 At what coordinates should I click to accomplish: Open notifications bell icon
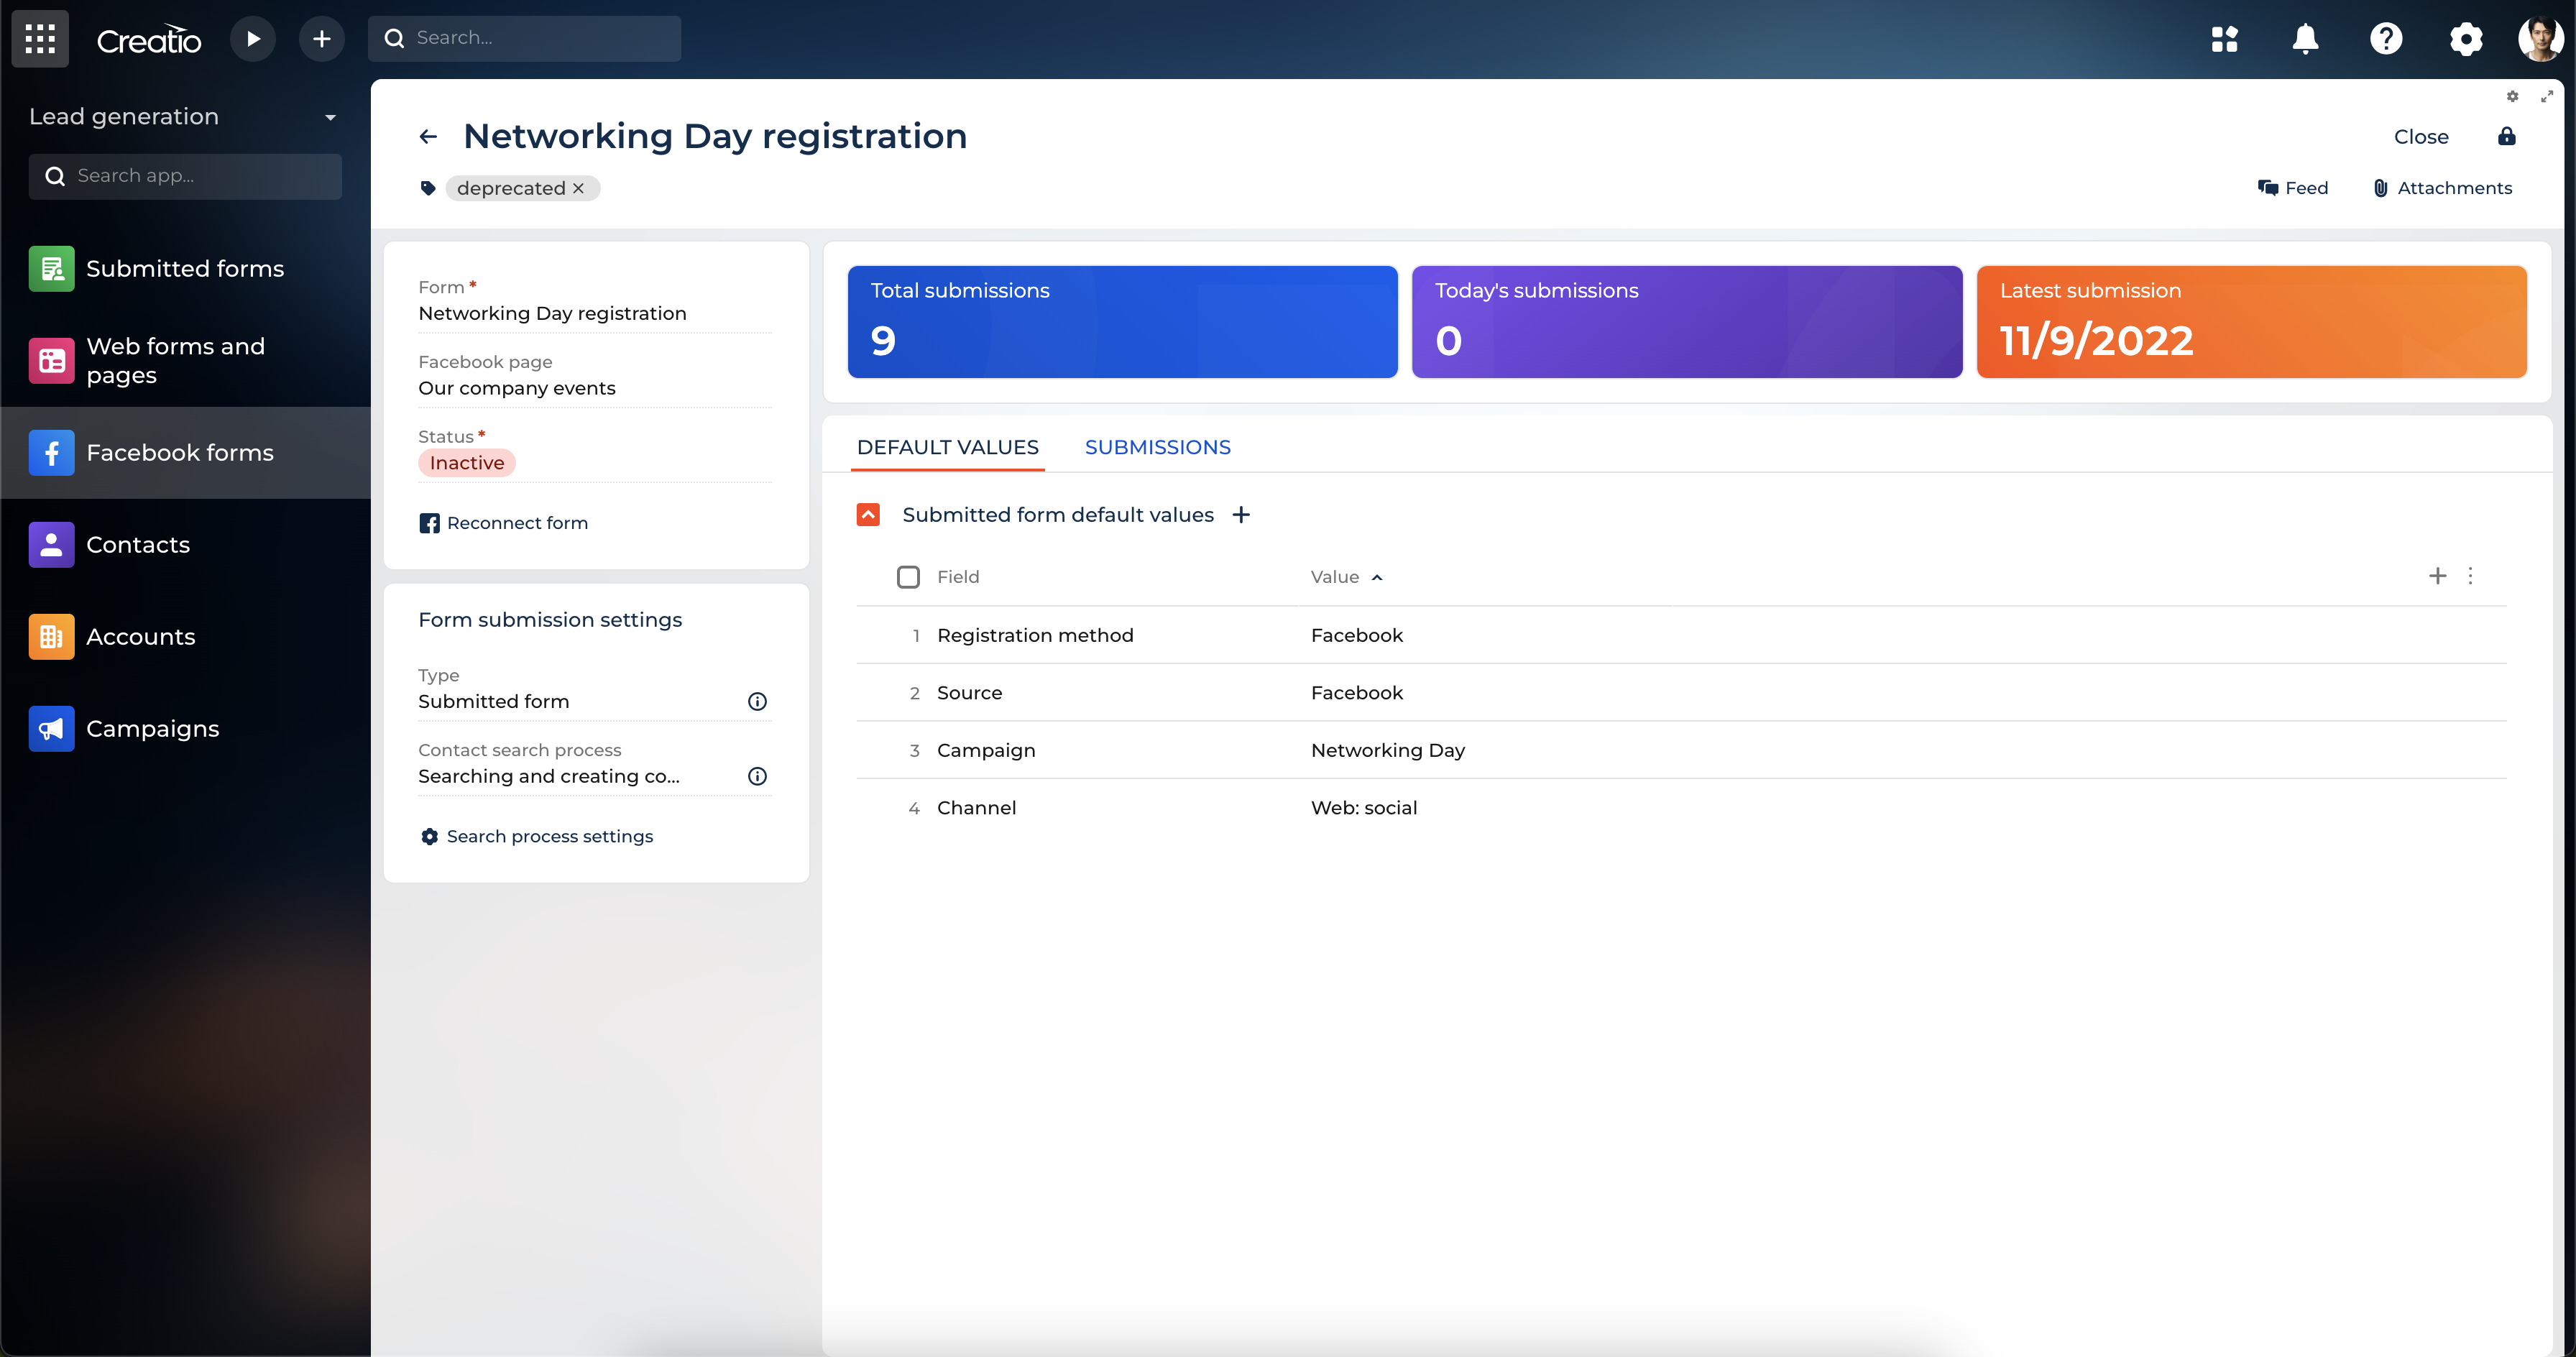click(2304, 39)
